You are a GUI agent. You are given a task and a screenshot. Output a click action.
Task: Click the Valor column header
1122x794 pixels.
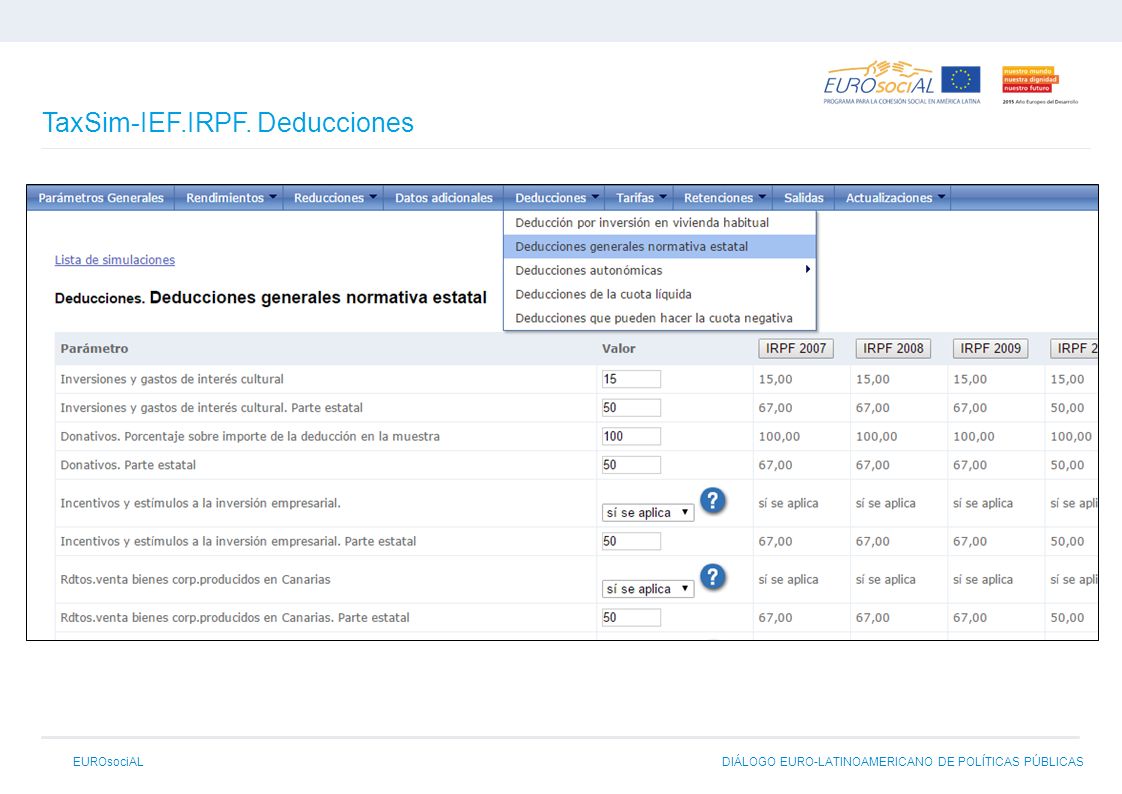(618, 348)
